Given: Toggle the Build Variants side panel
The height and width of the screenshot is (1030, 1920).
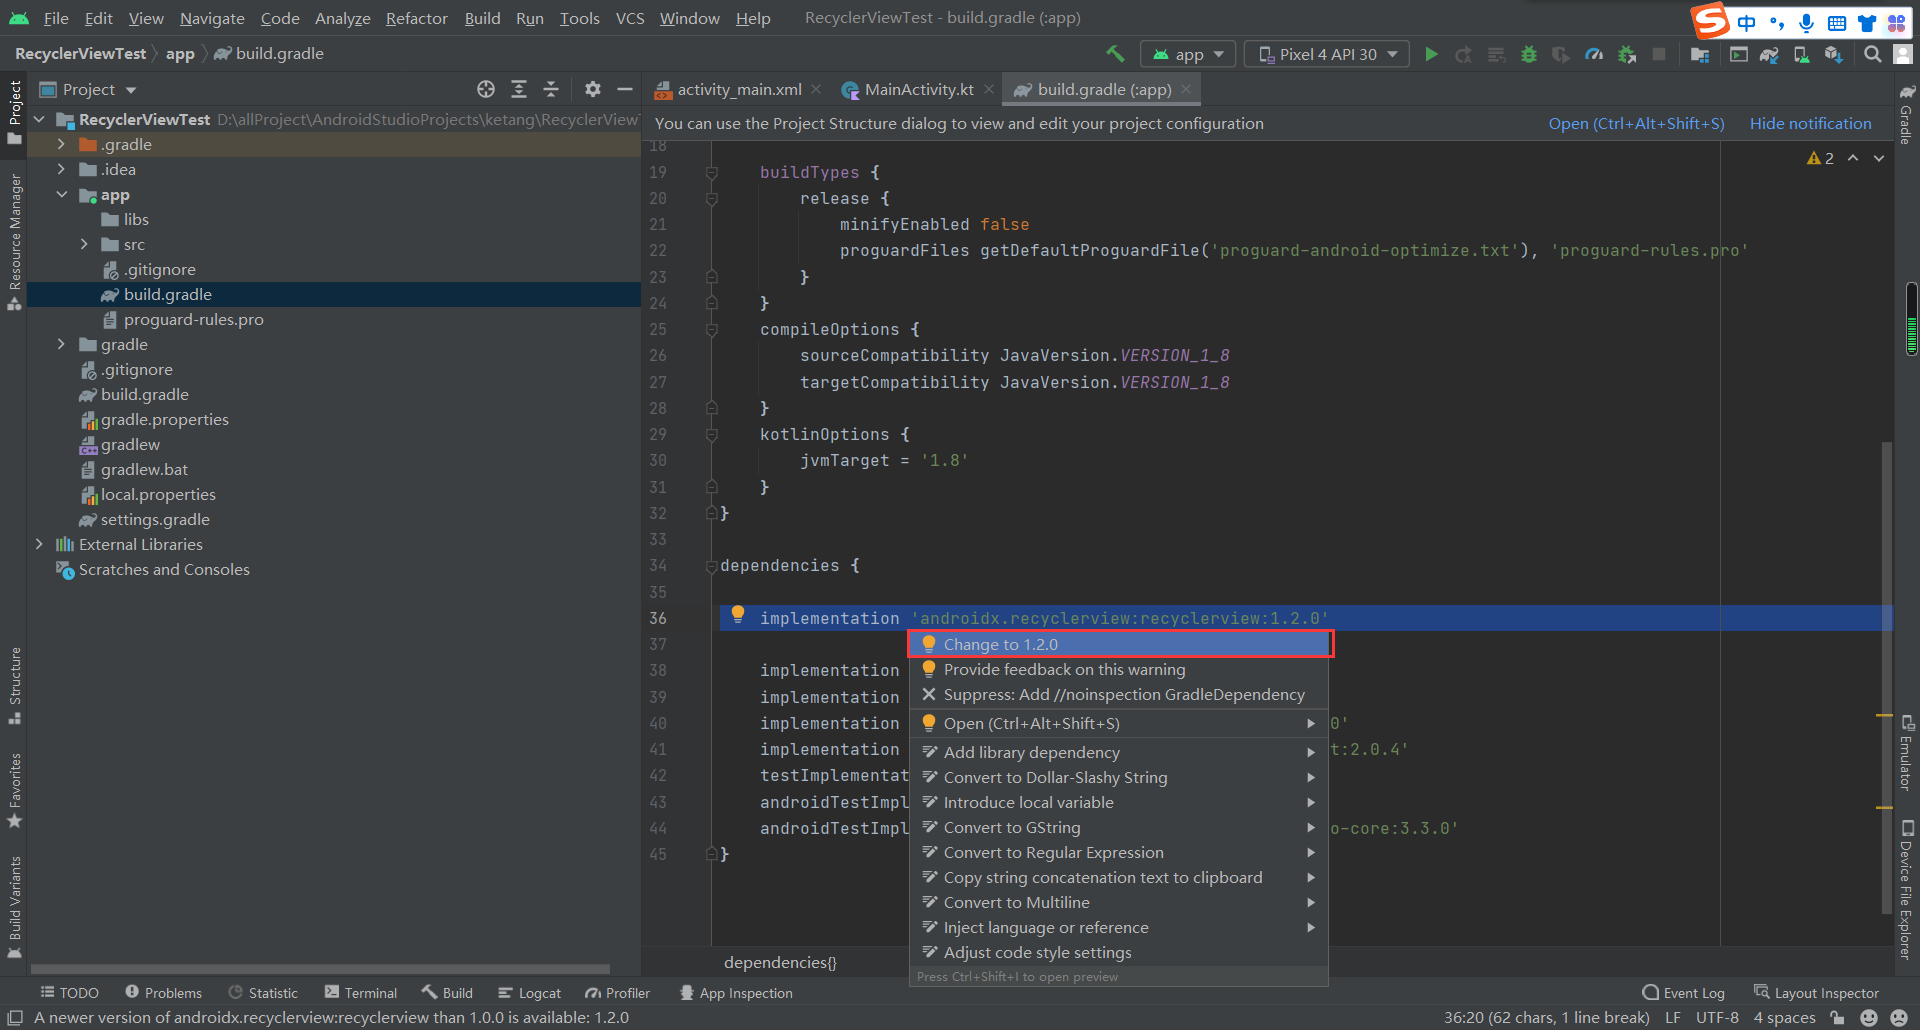Looking at the screenshot, I should (x=14, y=905).
